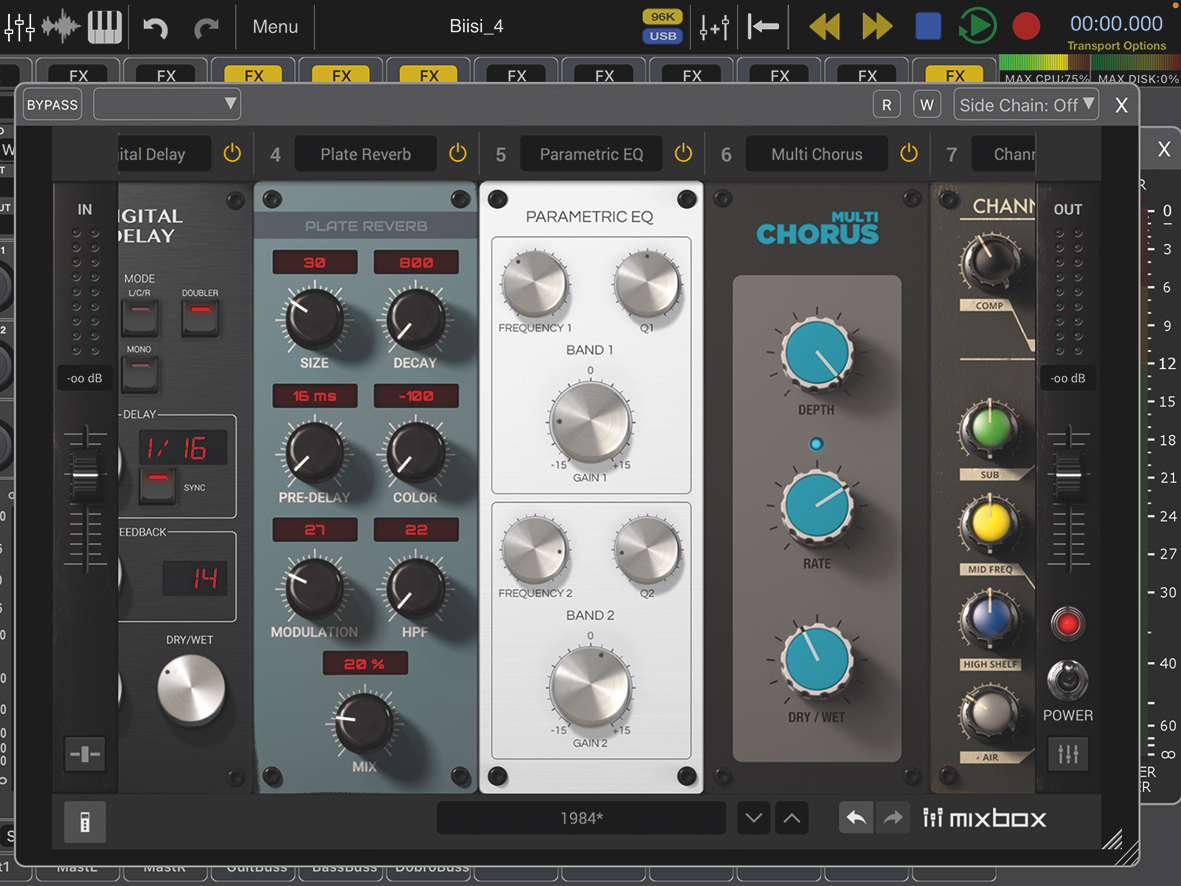1181x886 pixels.
Task: Click the blue HIGH SHELF knob
Action: [990, 617]
